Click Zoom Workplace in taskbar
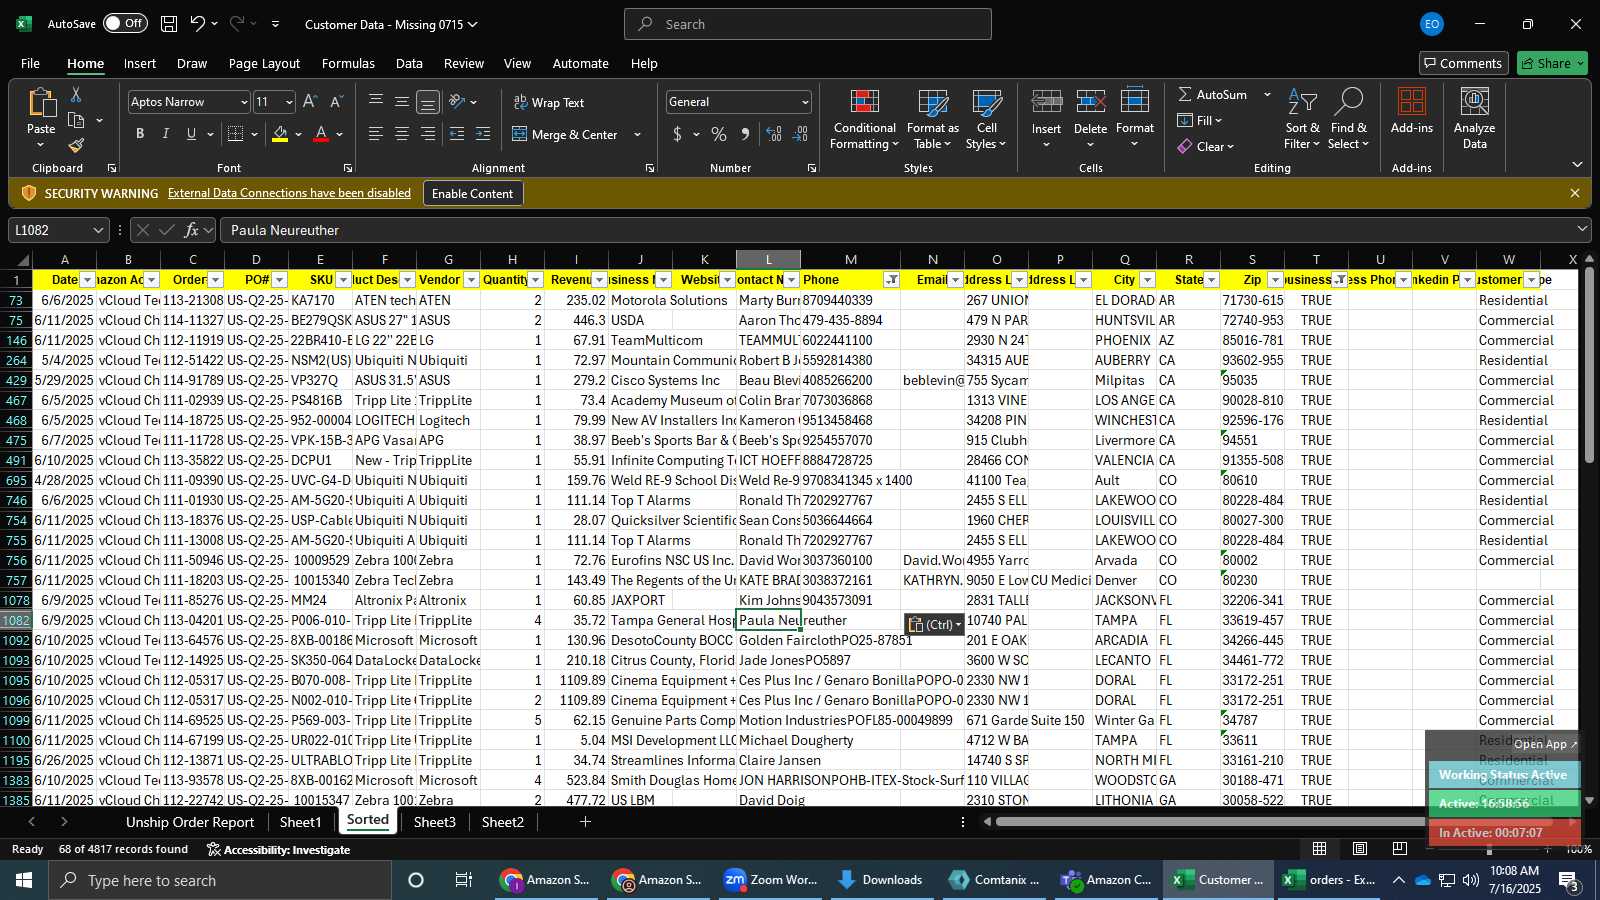 pos(771,880)
